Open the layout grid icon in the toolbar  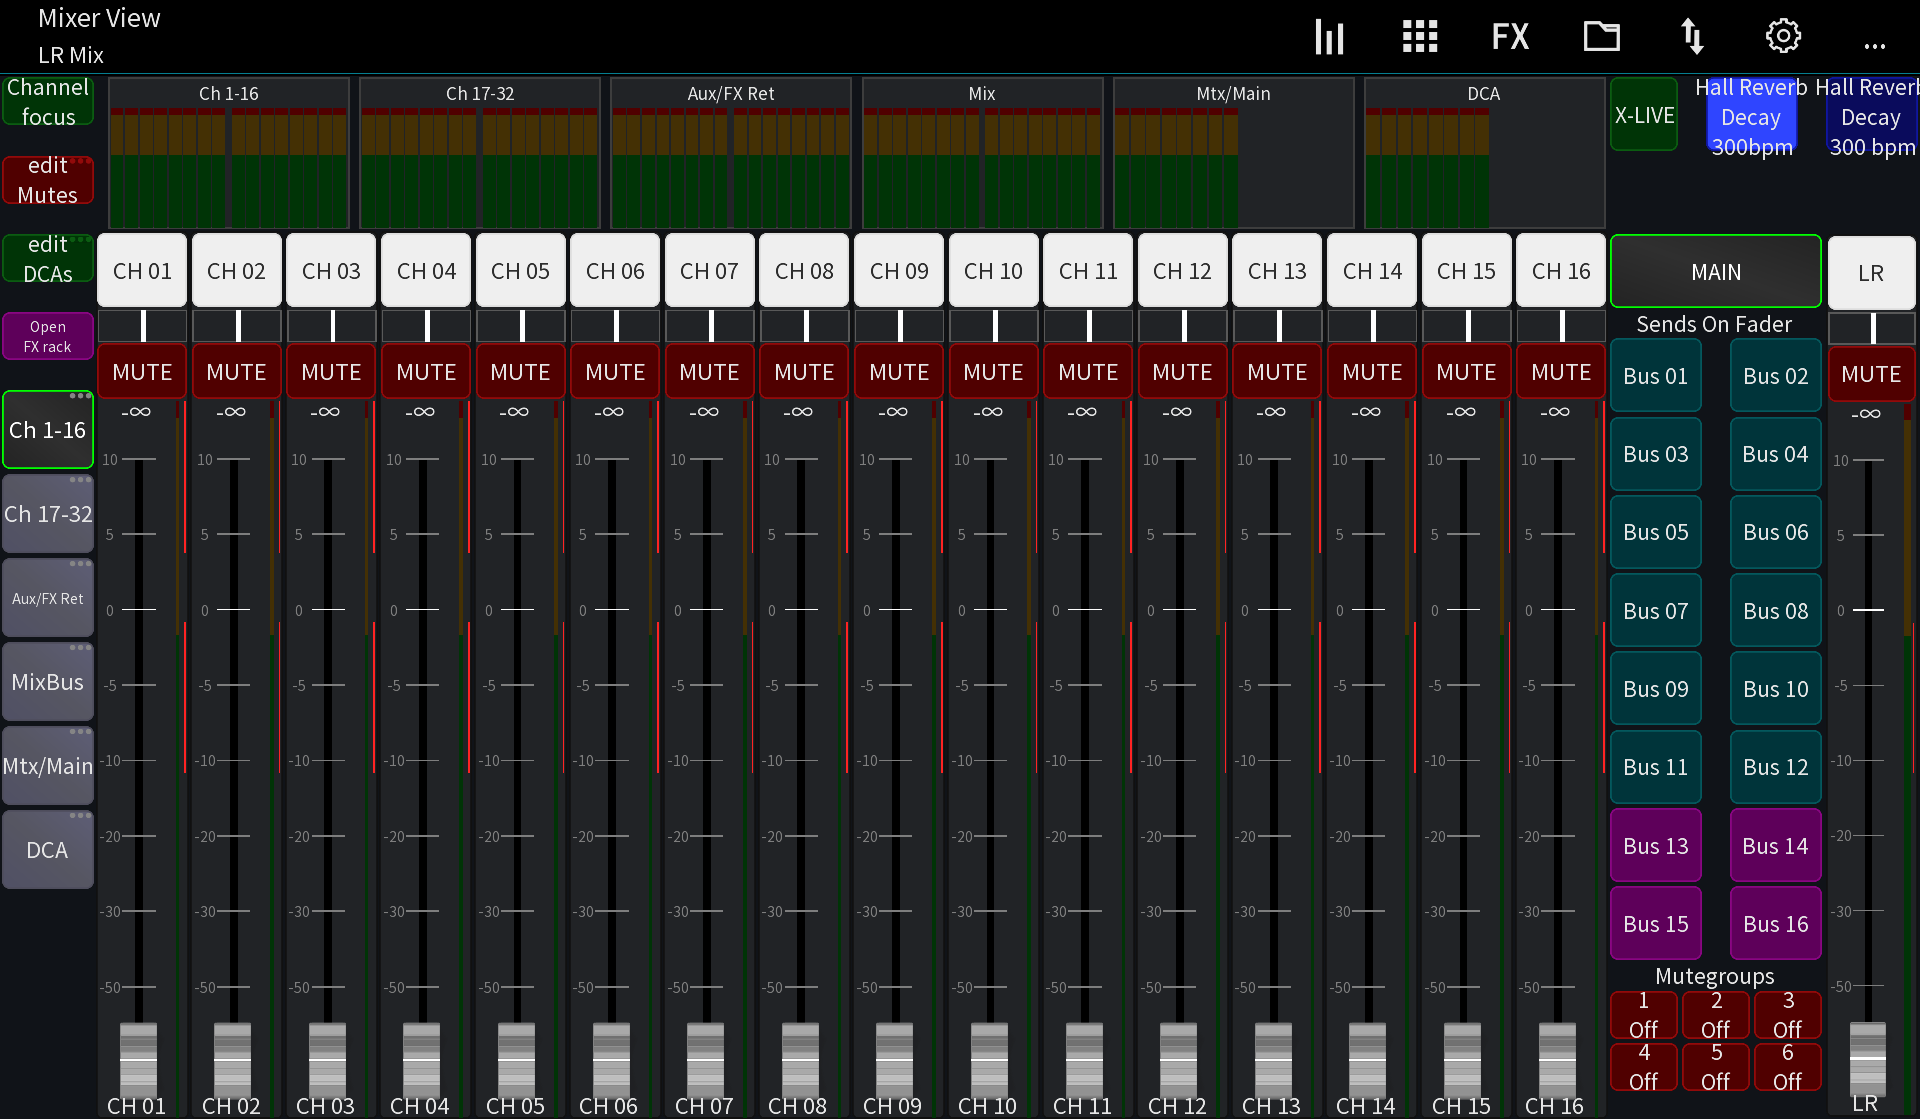point(1419,36)
